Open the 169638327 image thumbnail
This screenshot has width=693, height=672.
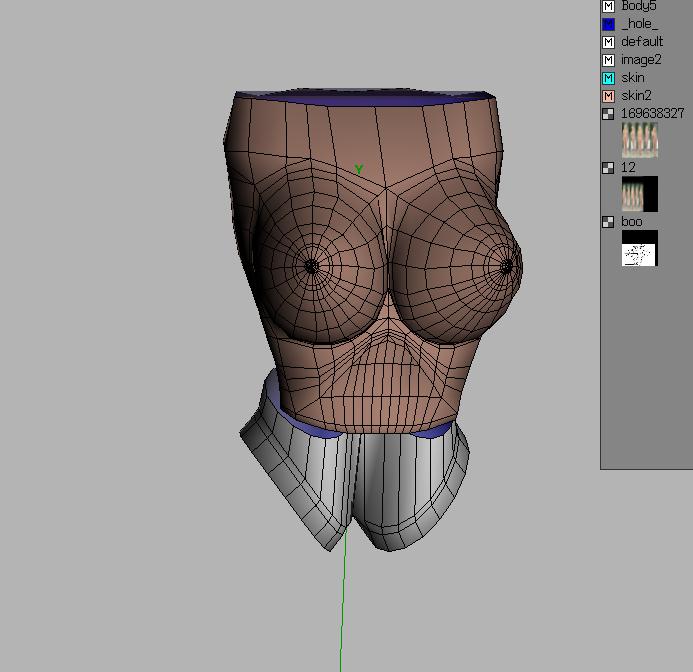click(x=640, y=140)
